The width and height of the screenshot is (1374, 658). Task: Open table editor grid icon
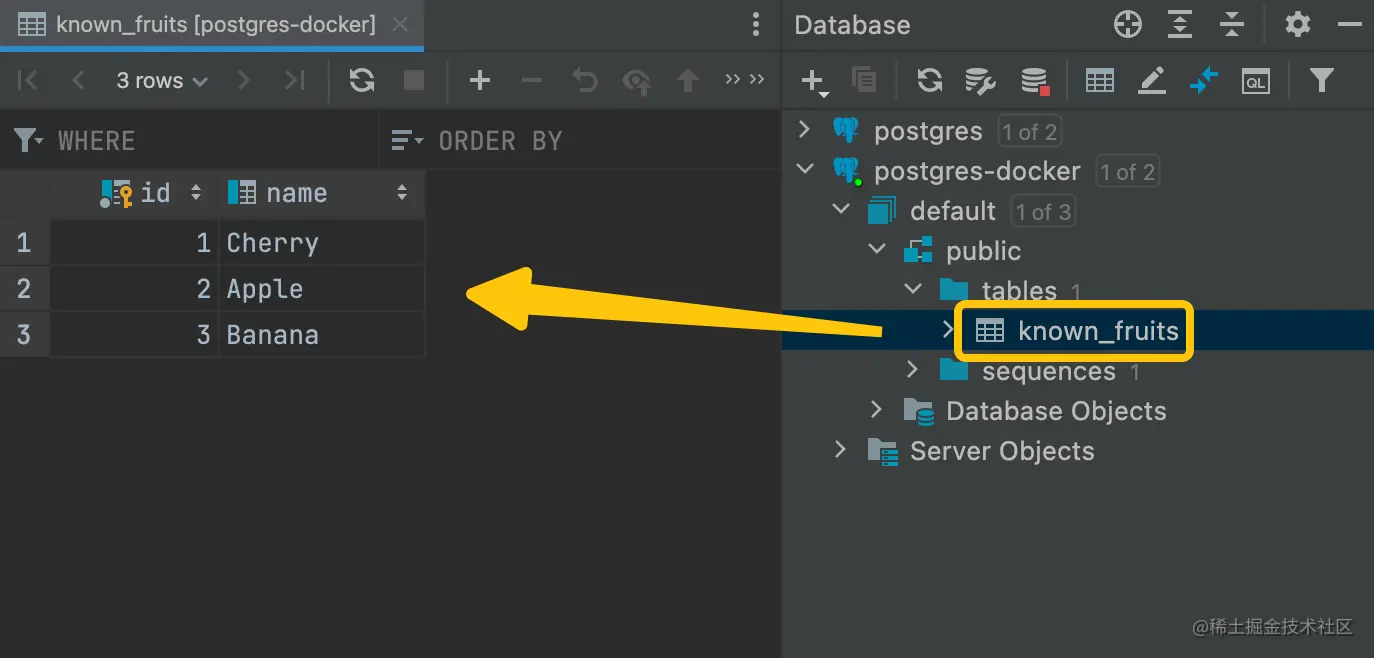tap(1100, 80)
